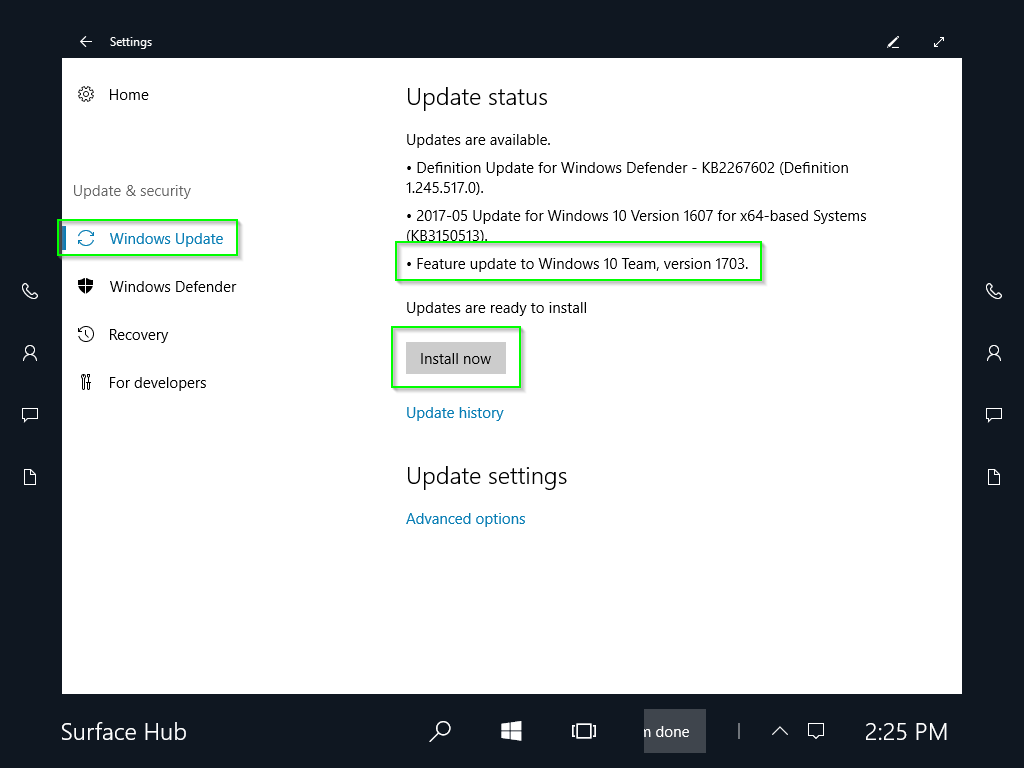Click the Feature update version 1703 line

577,264
